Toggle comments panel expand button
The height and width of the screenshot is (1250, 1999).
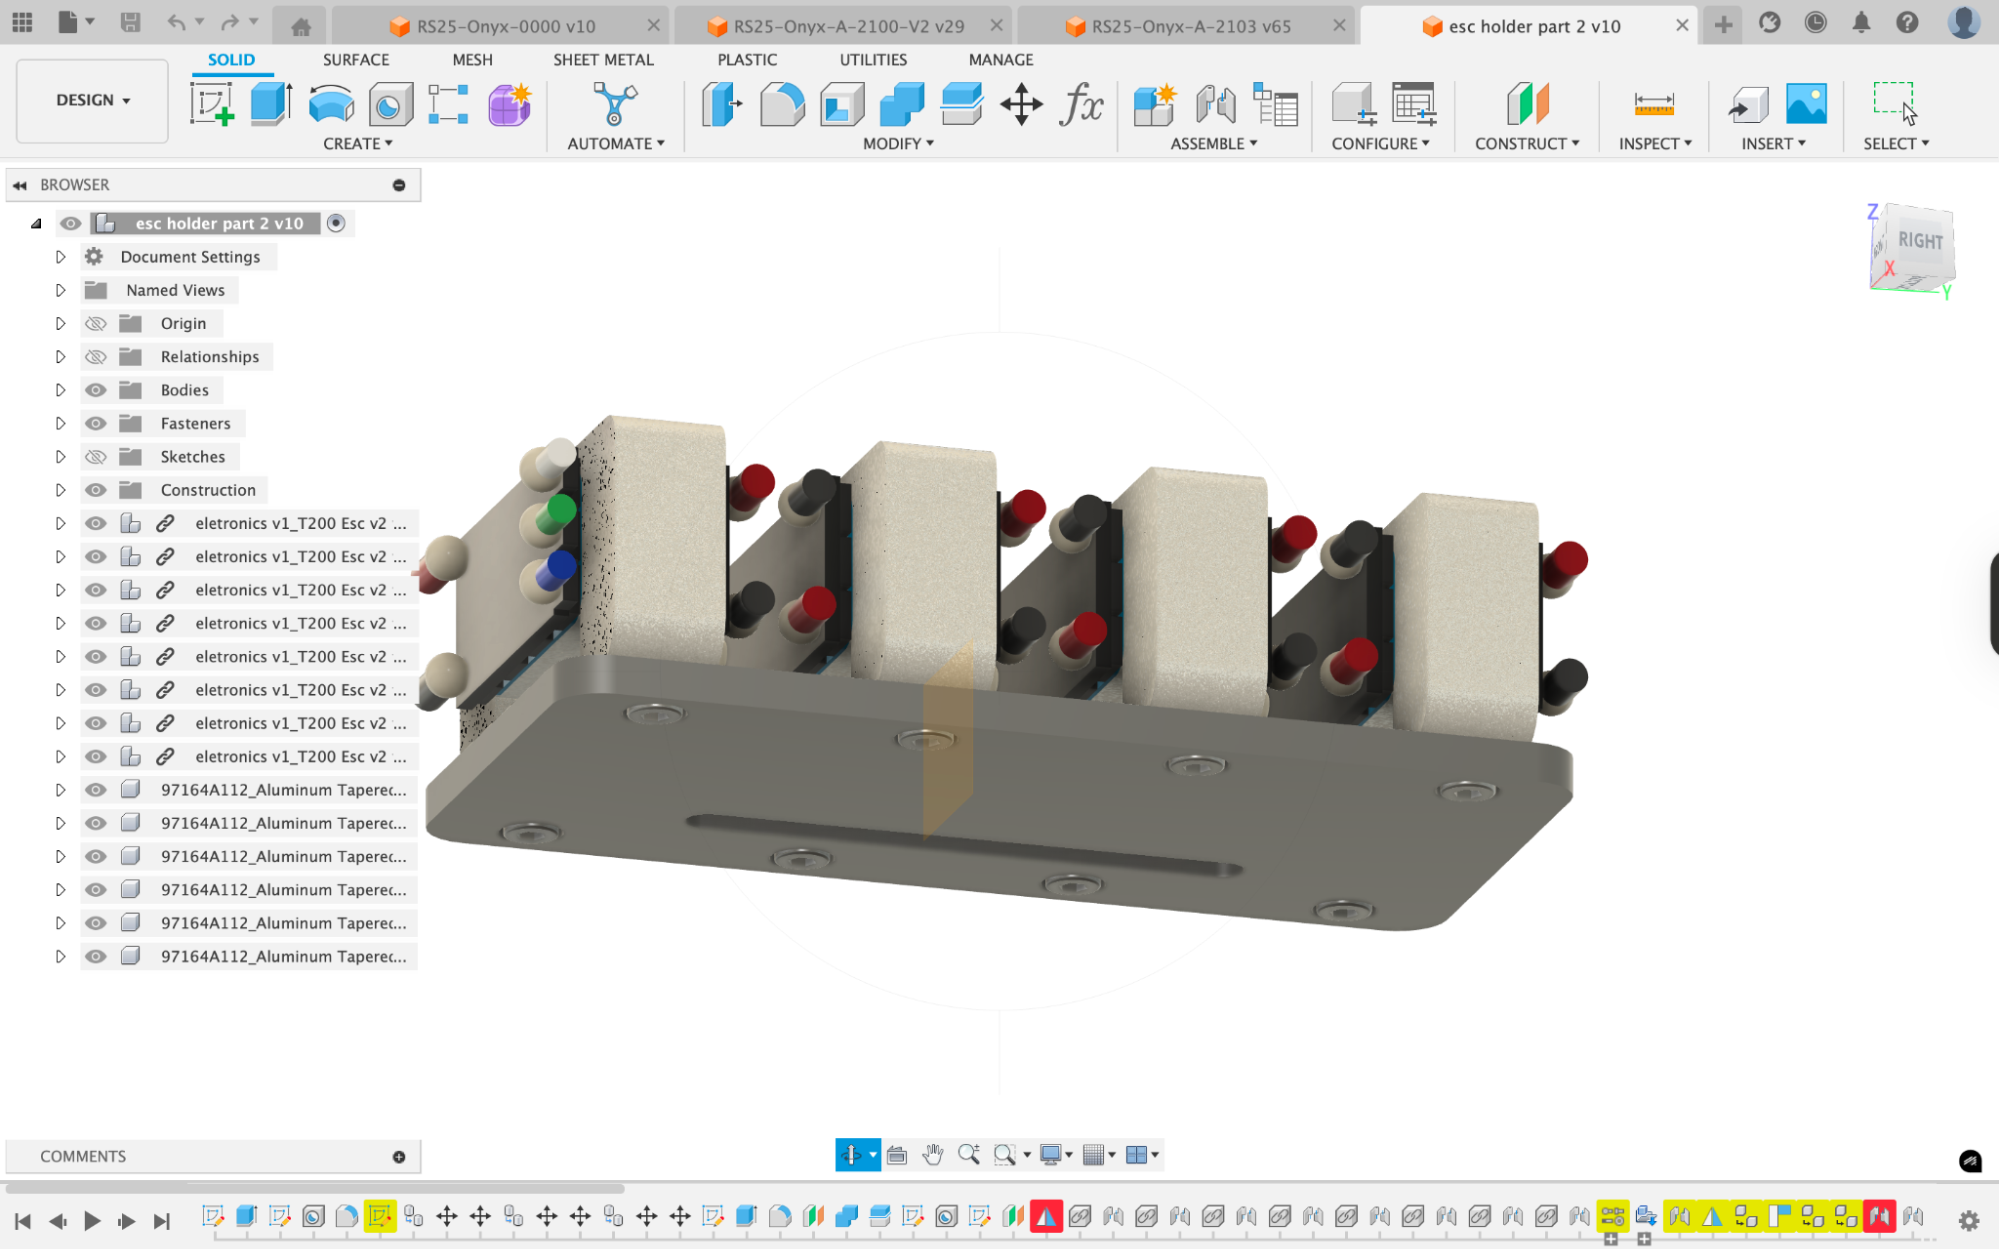[399, 1157]
